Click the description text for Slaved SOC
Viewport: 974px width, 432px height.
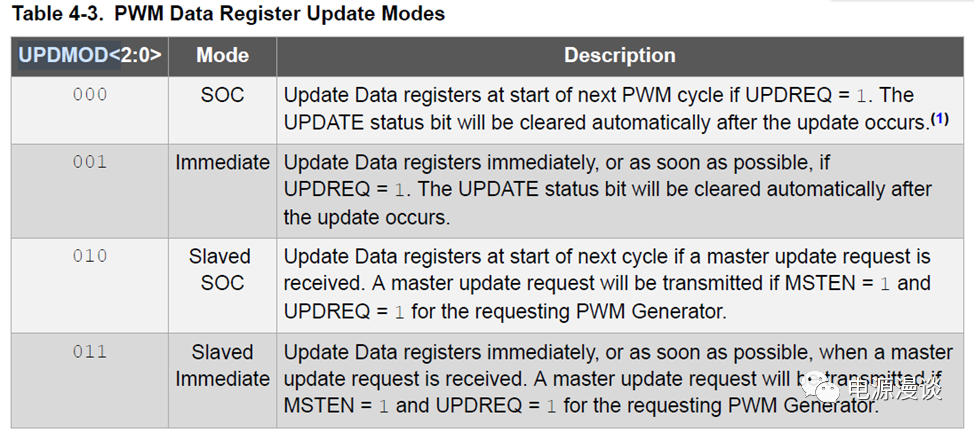click(600, 284)
